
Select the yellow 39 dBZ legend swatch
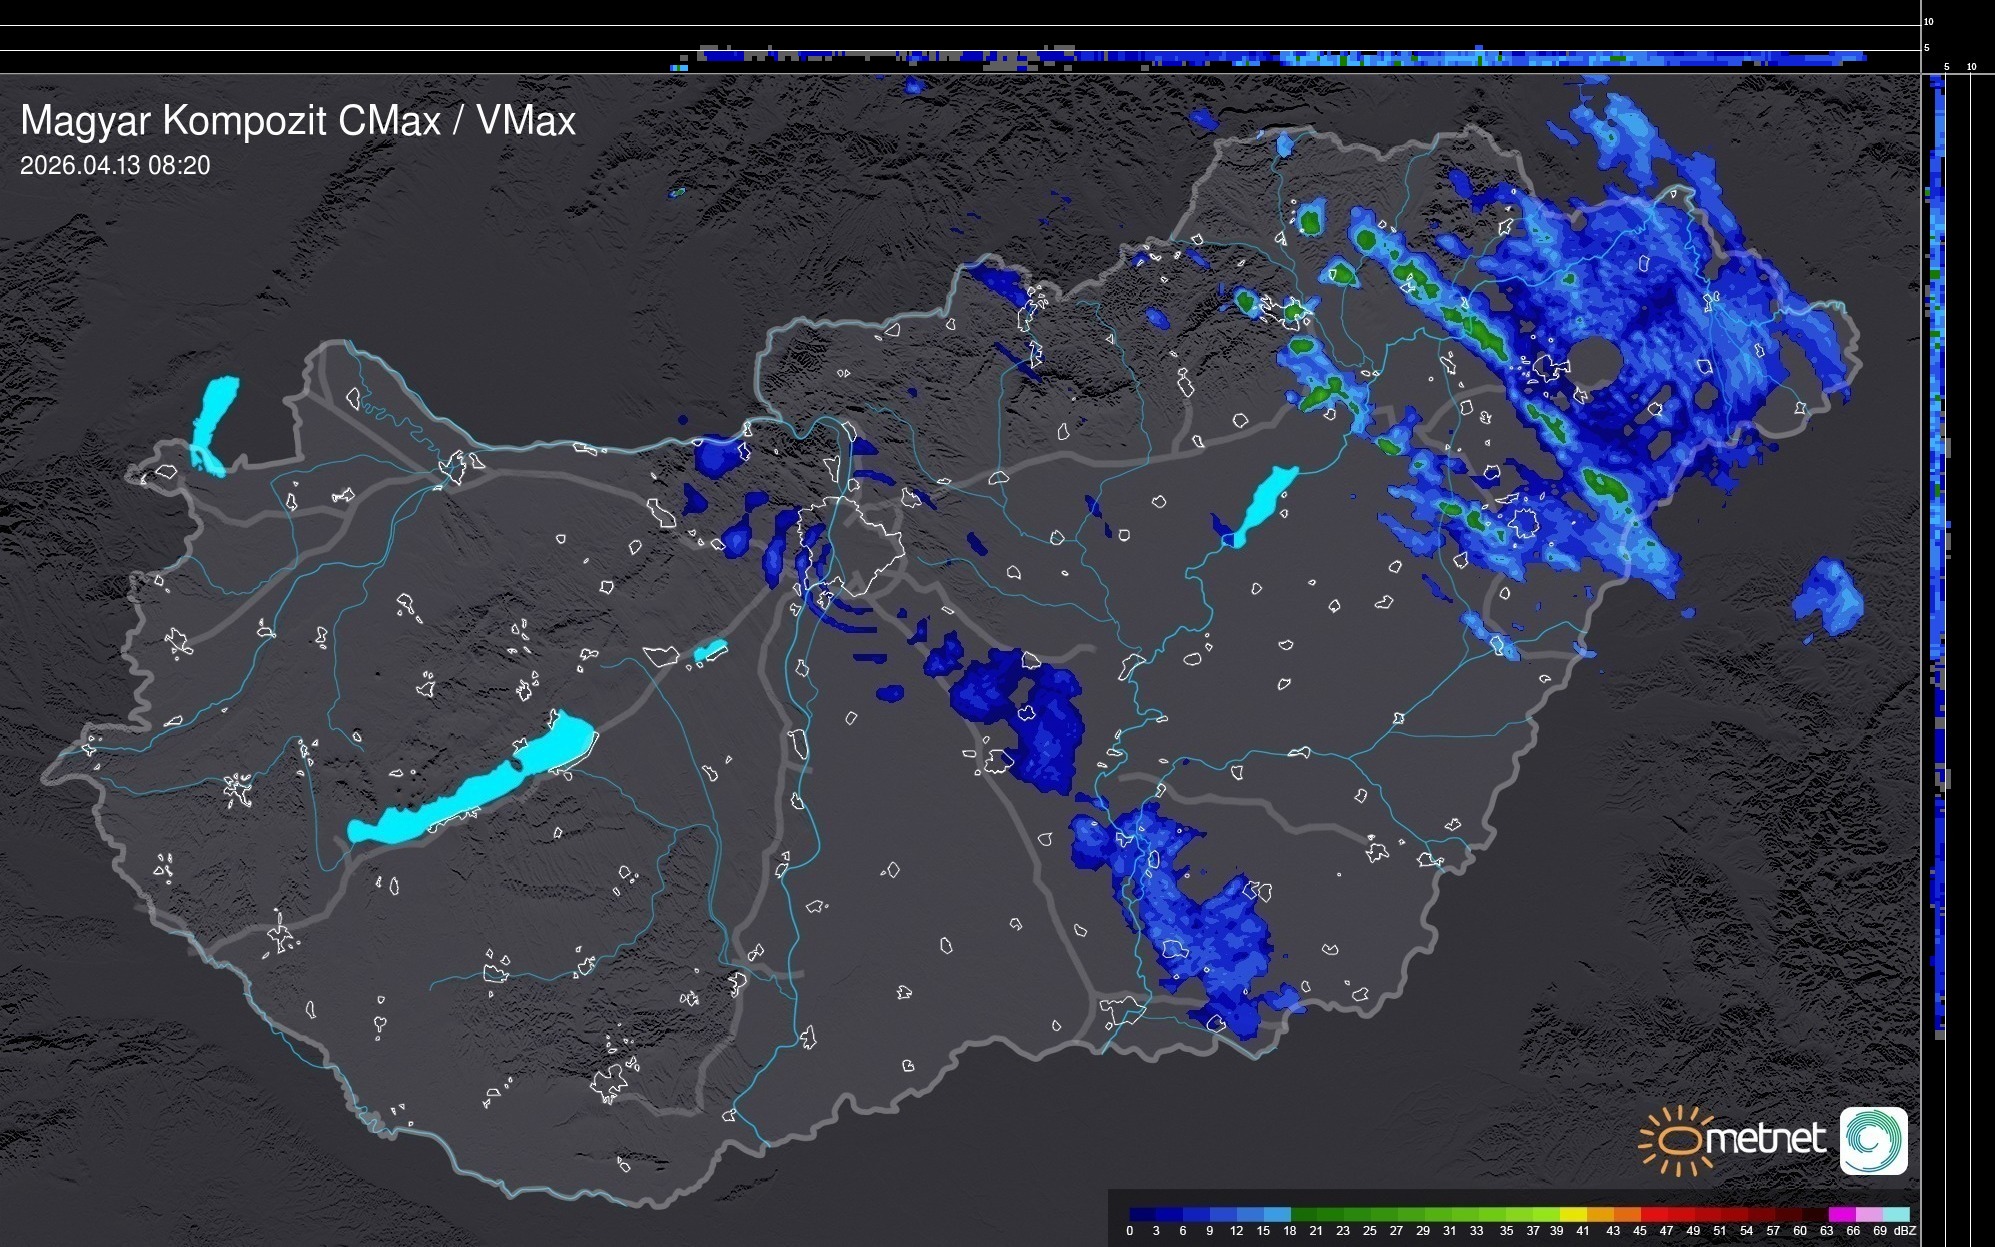click(1574, 1214)
